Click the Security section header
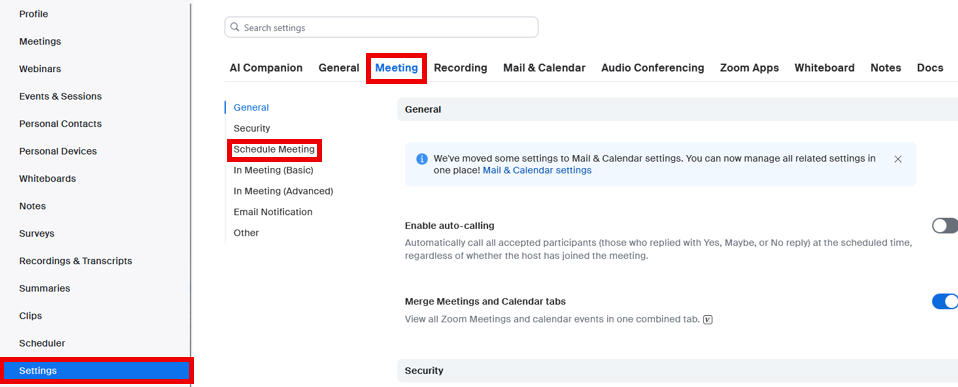The width and height of the screenshot is (958, 387). point(678,370)
